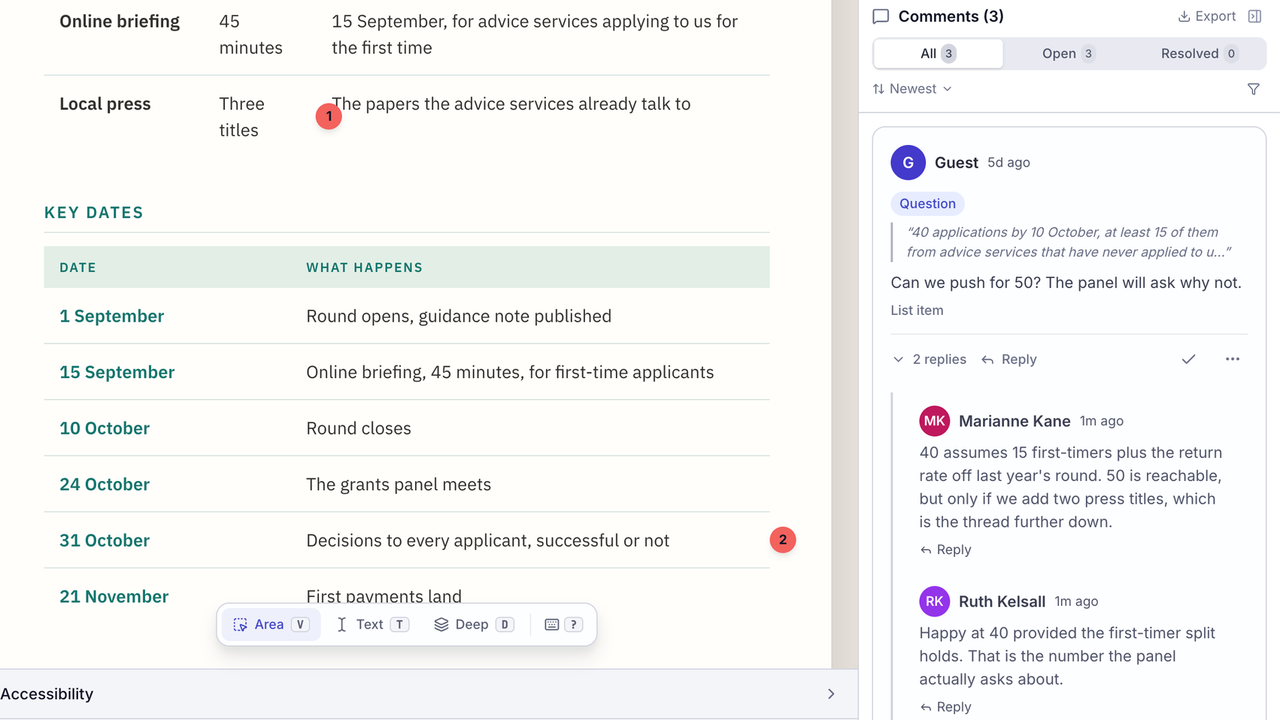Click Marianne Kane's MK avatar

tap(934, 421)
